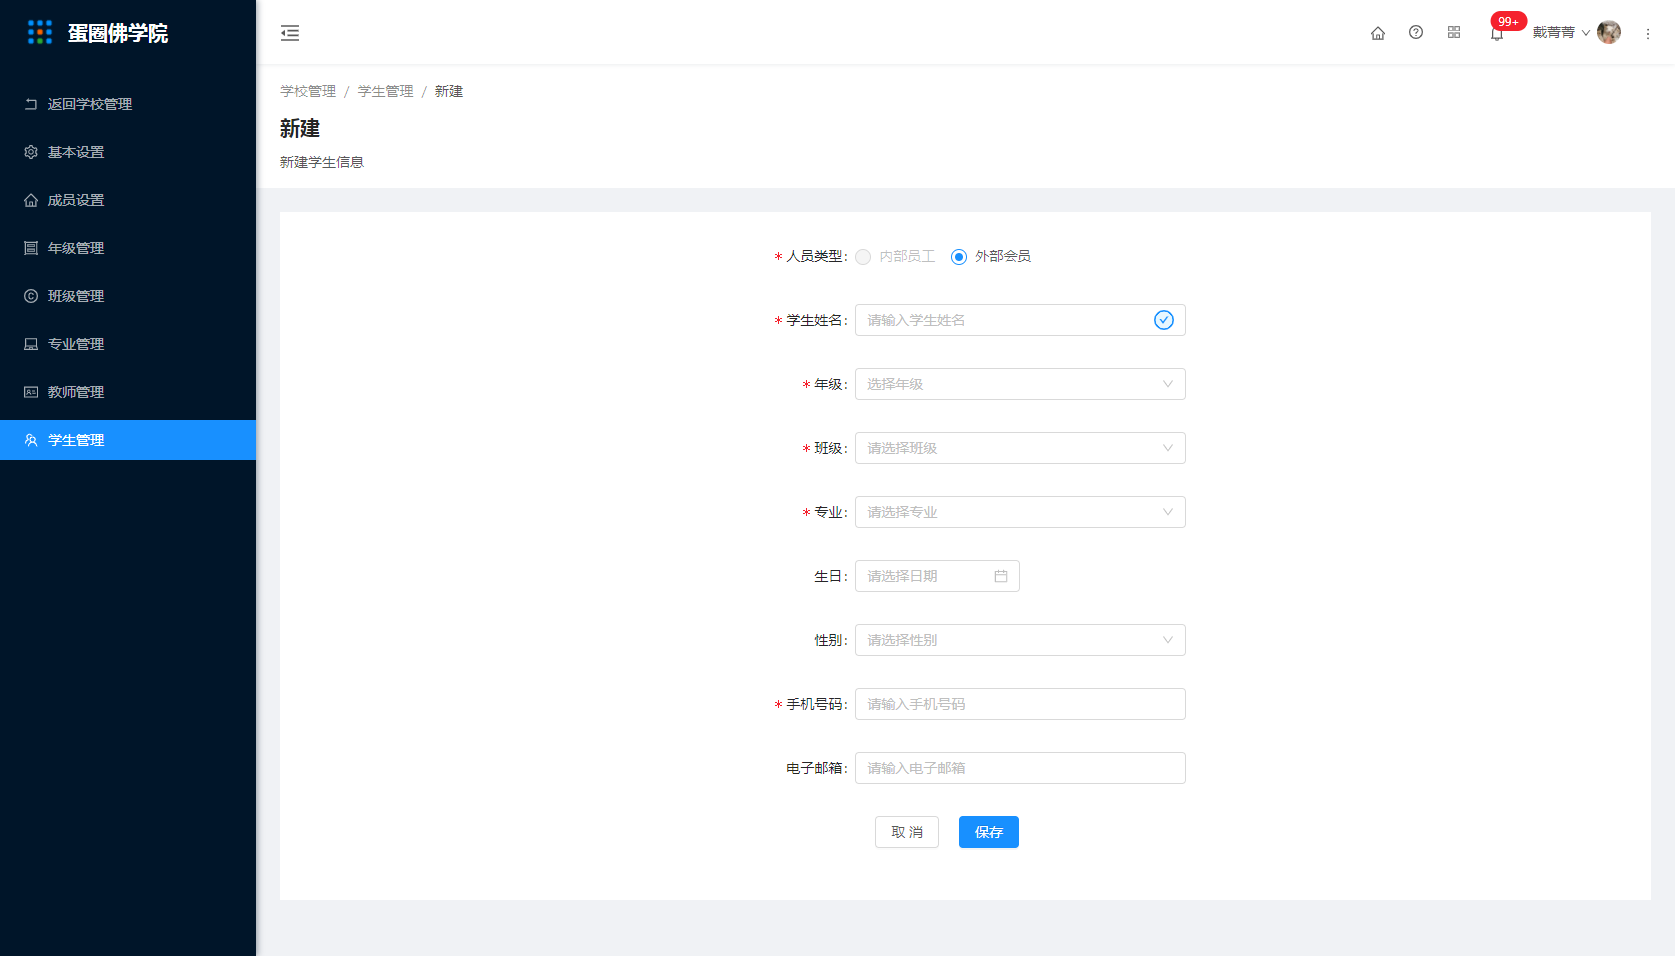Click the user avatar picture

click(x=1609, y=32)
